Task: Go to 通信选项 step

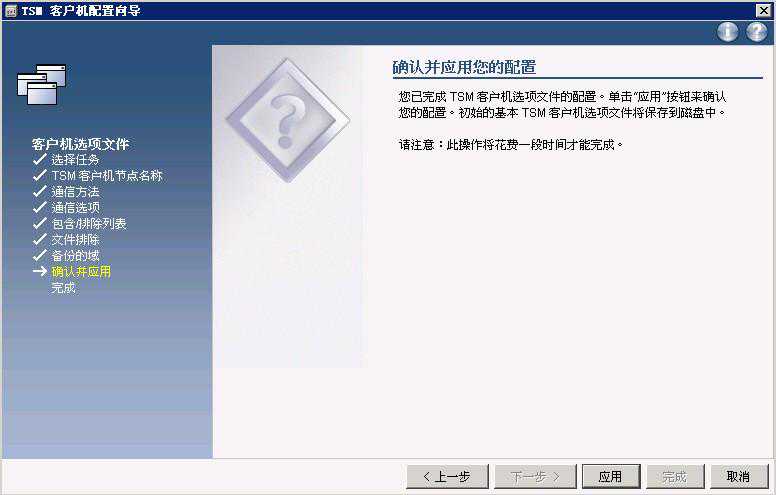Action: point(75,207)
